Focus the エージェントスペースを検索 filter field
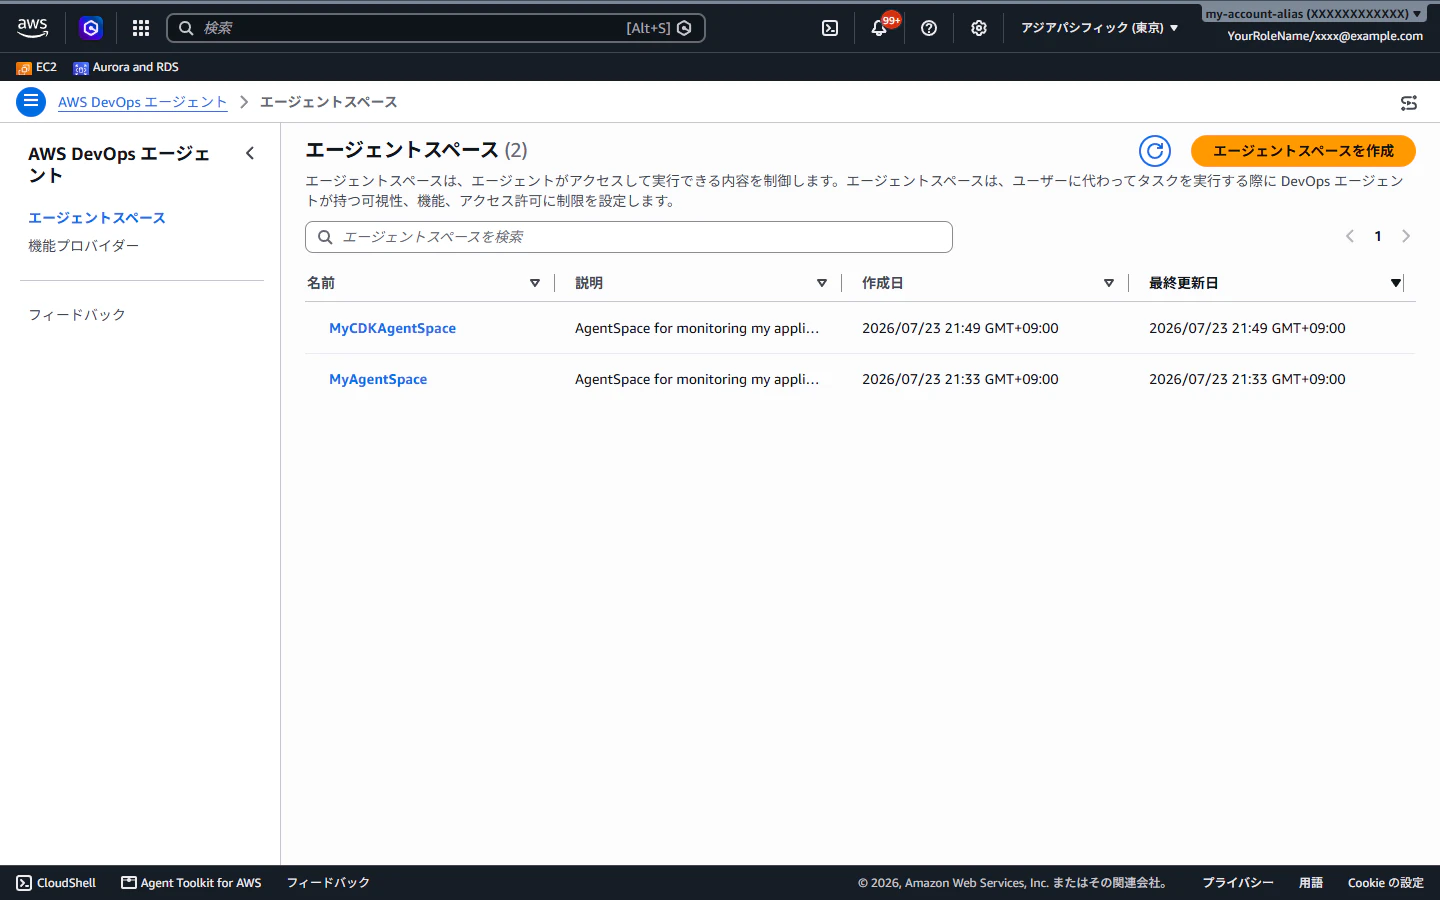The width and height of the screenshot is (1440, 900). [x=629, y=237]
